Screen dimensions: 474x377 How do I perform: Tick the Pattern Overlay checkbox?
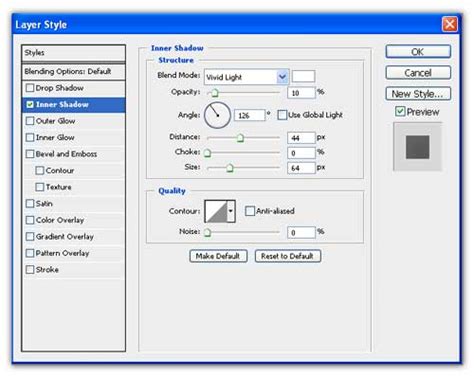pos(30,253)
